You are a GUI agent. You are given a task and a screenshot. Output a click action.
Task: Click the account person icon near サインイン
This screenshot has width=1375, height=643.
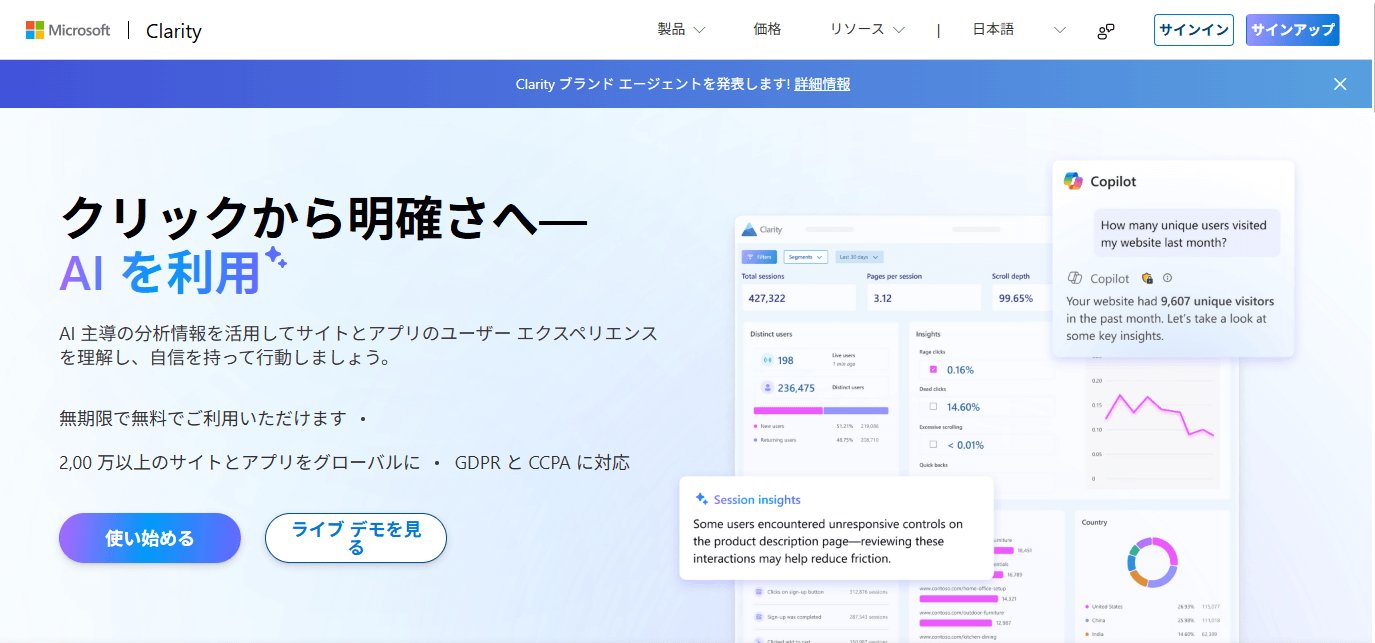pos(1105,30)
